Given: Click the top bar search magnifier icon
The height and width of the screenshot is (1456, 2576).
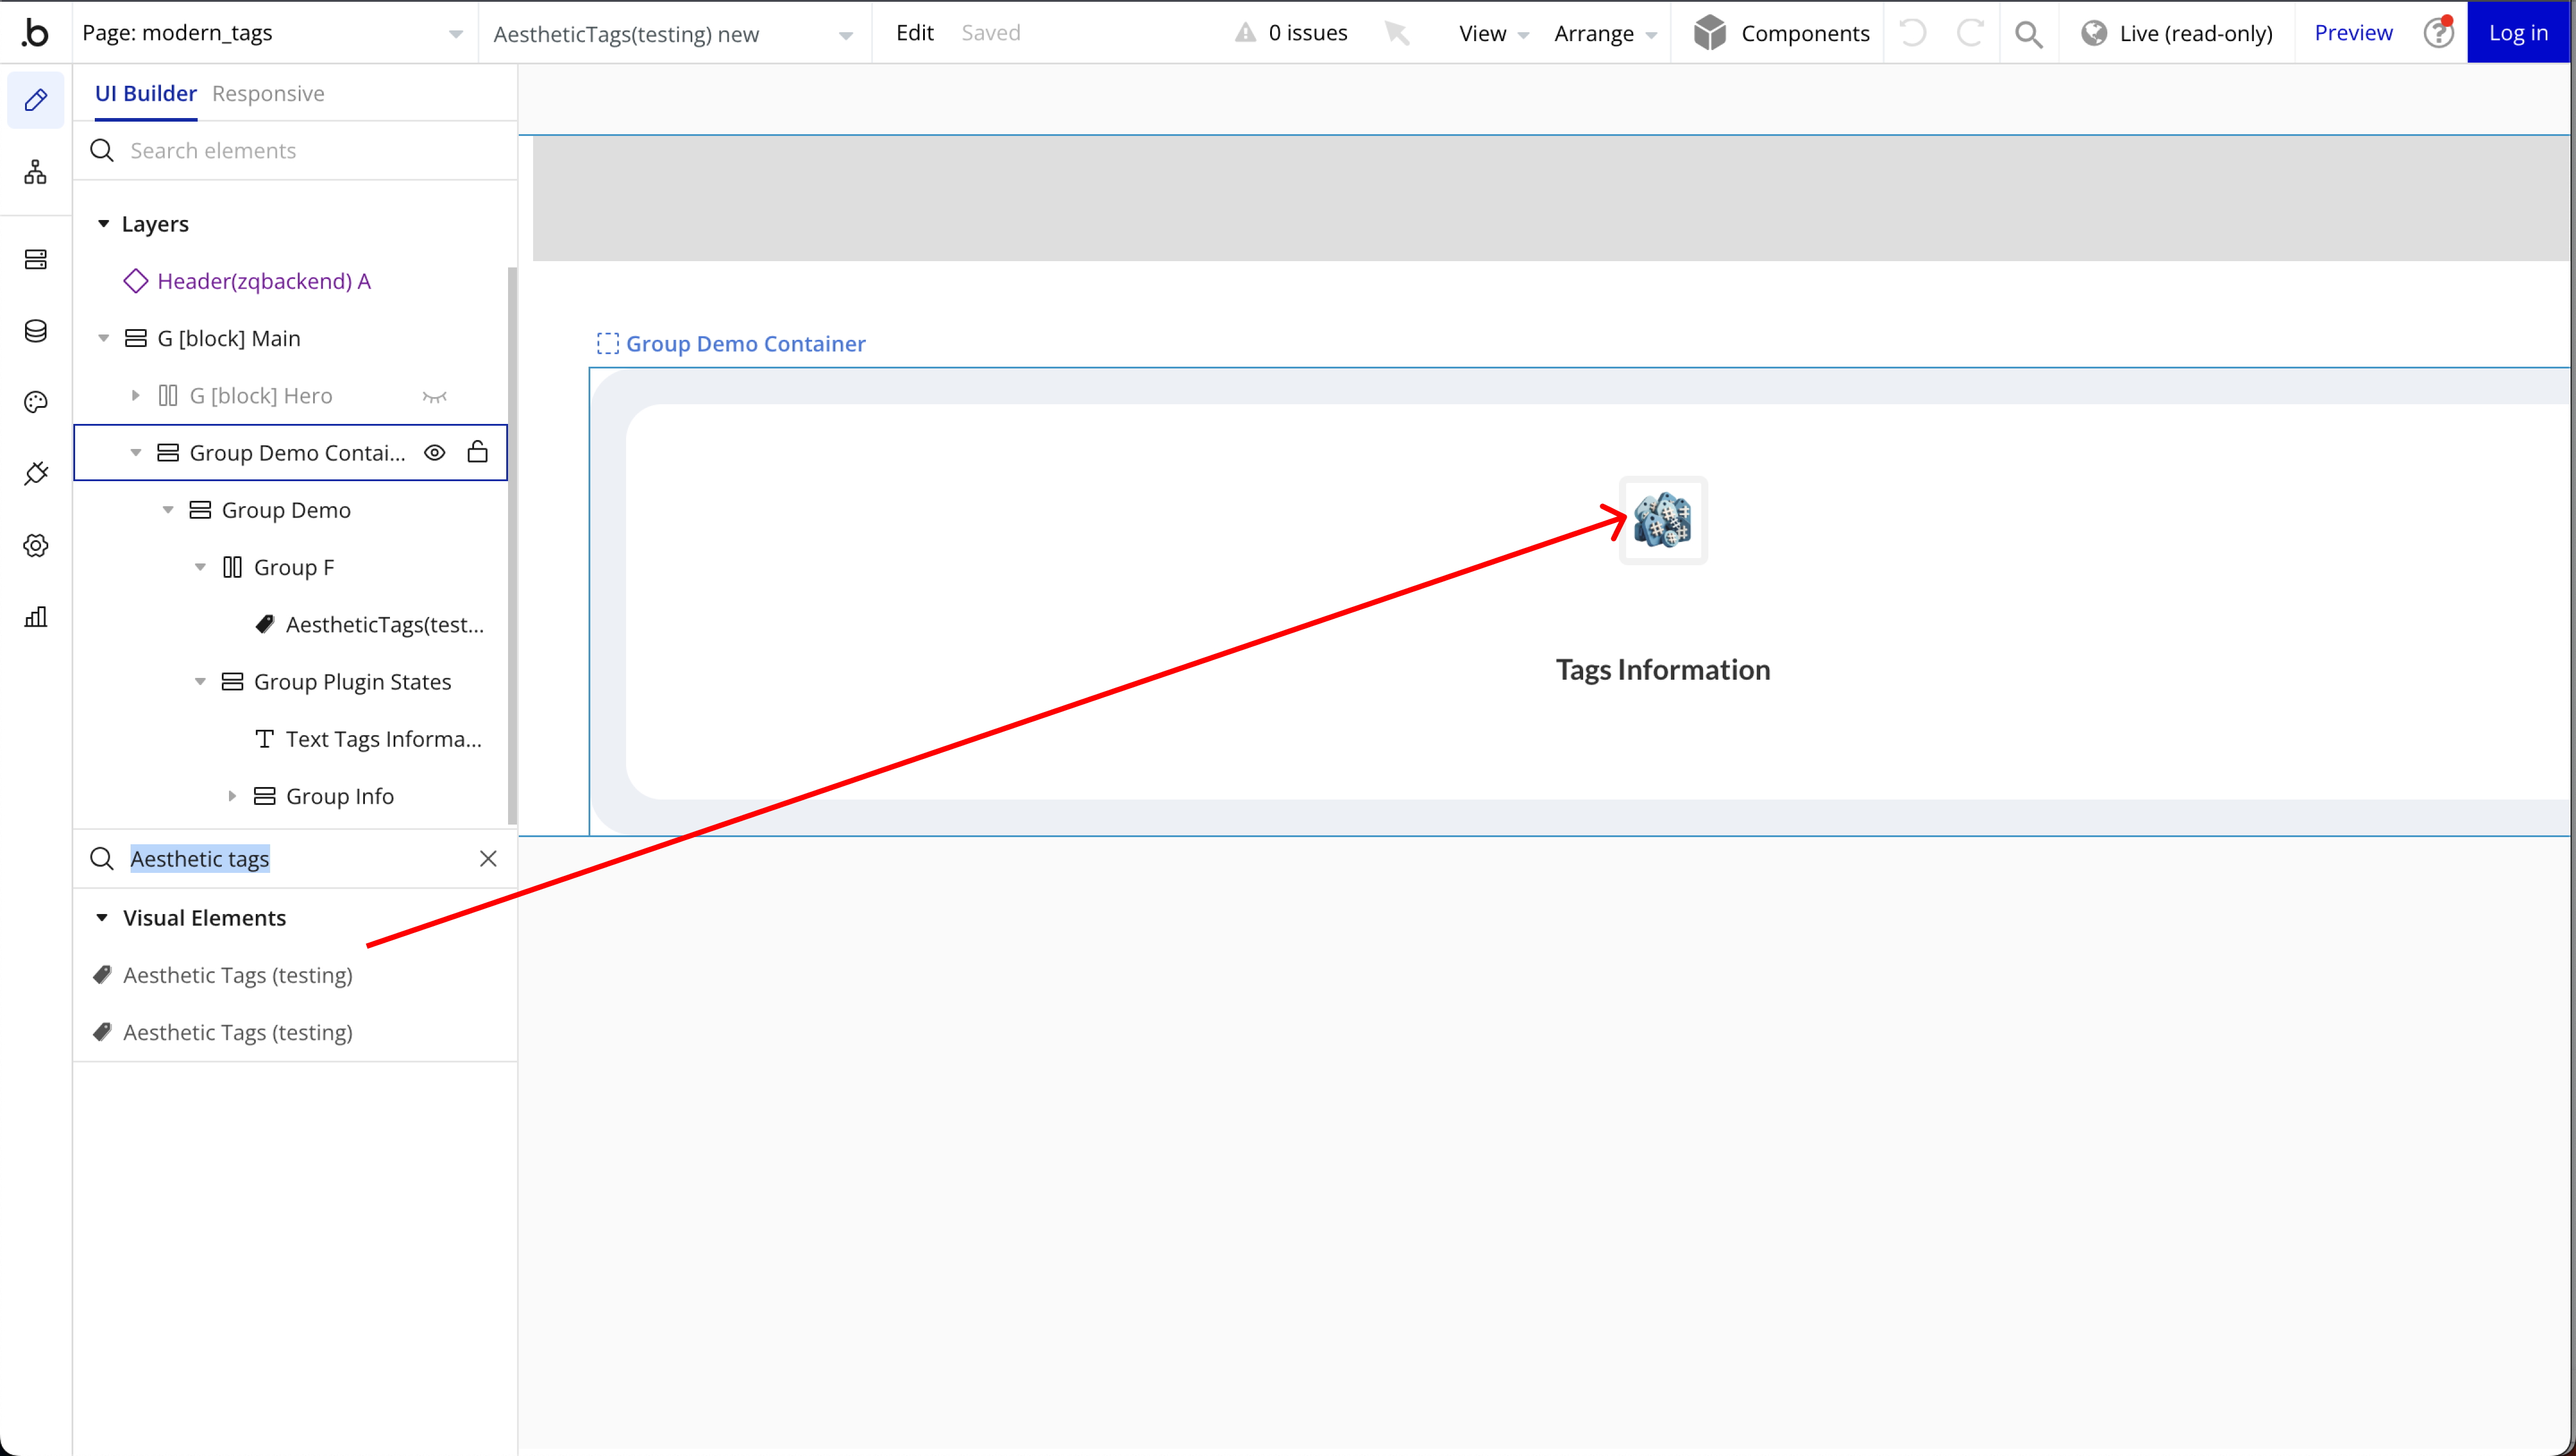Looking at the screenshot, I should tap(2028, 34).
